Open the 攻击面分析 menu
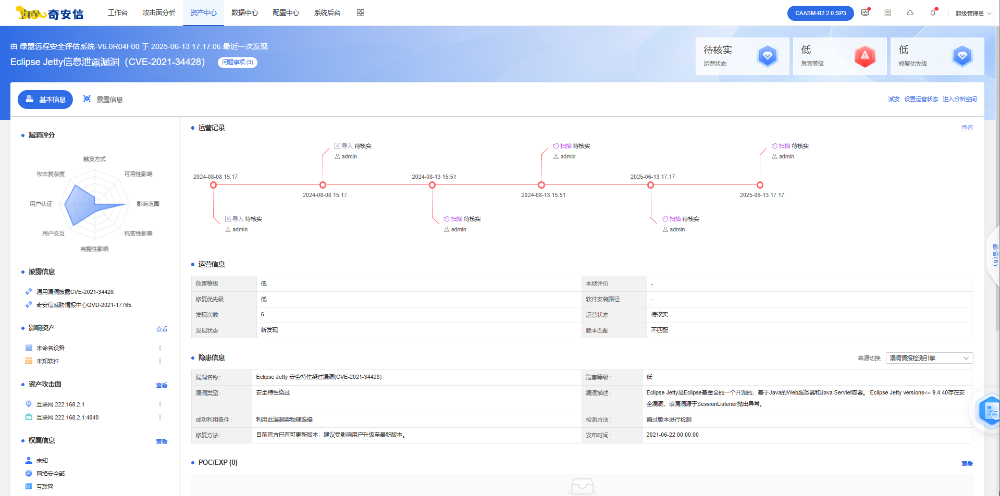Screen dimensions: 1000x496 pos(157,13)
